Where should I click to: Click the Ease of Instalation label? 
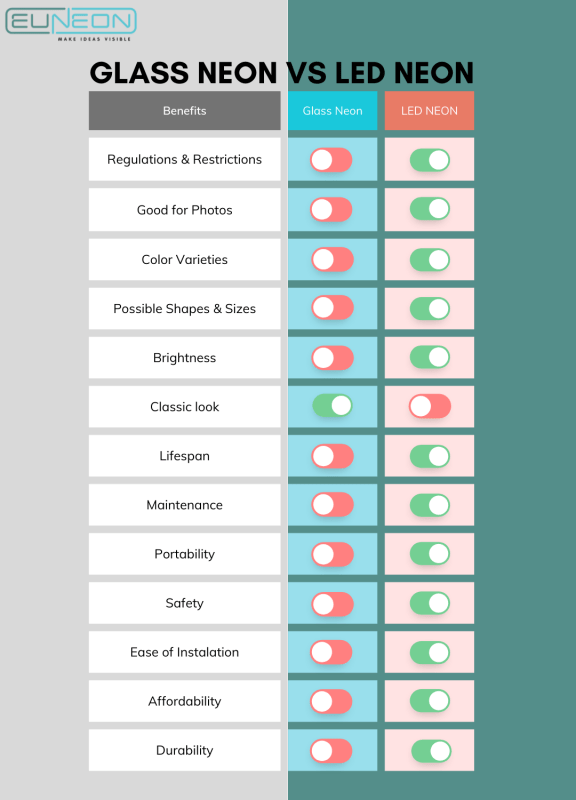(185, 652)
